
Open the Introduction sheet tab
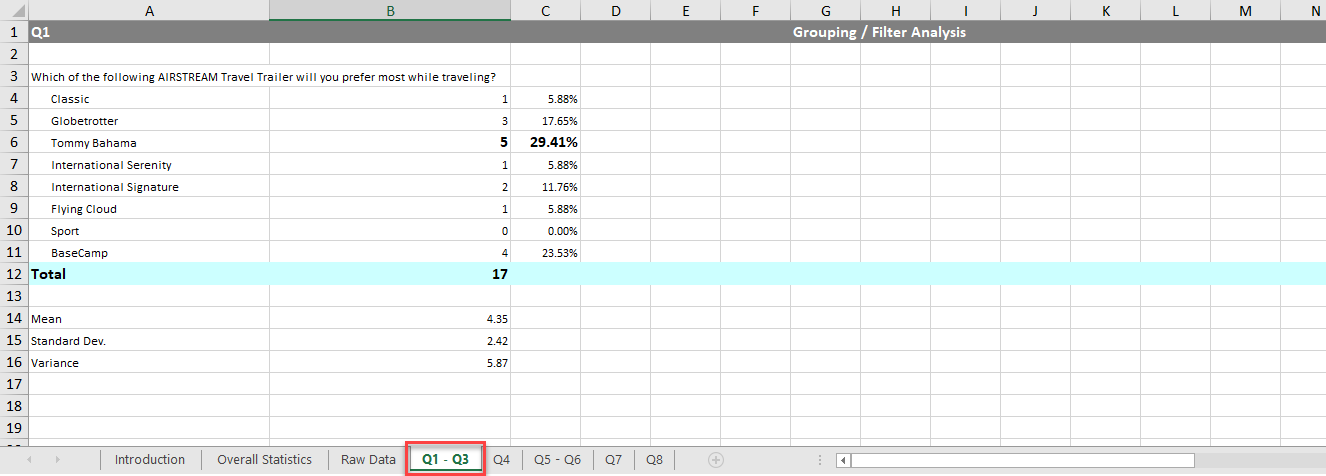pyautogui.click(x=150, y=460)
